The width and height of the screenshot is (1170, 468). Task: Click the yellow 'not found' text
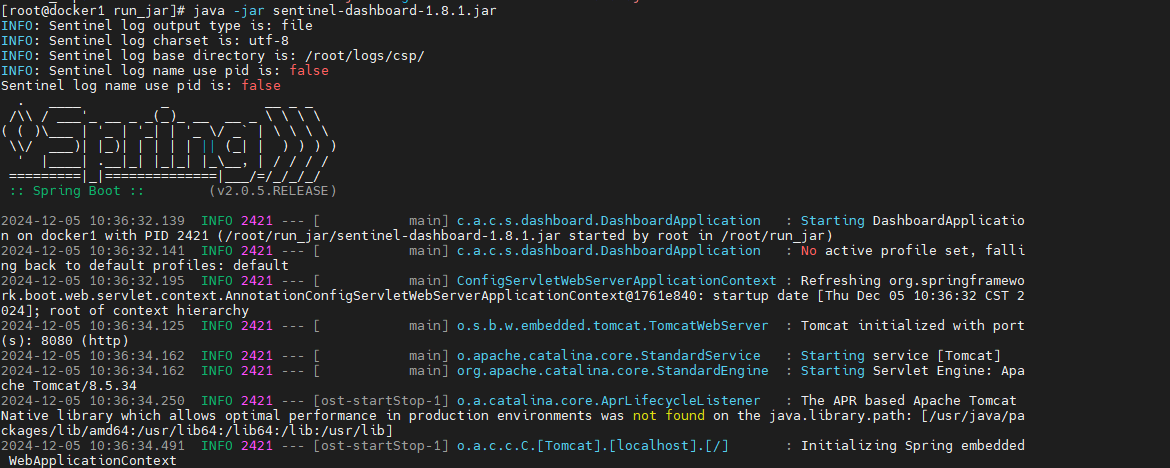point(669,416)
